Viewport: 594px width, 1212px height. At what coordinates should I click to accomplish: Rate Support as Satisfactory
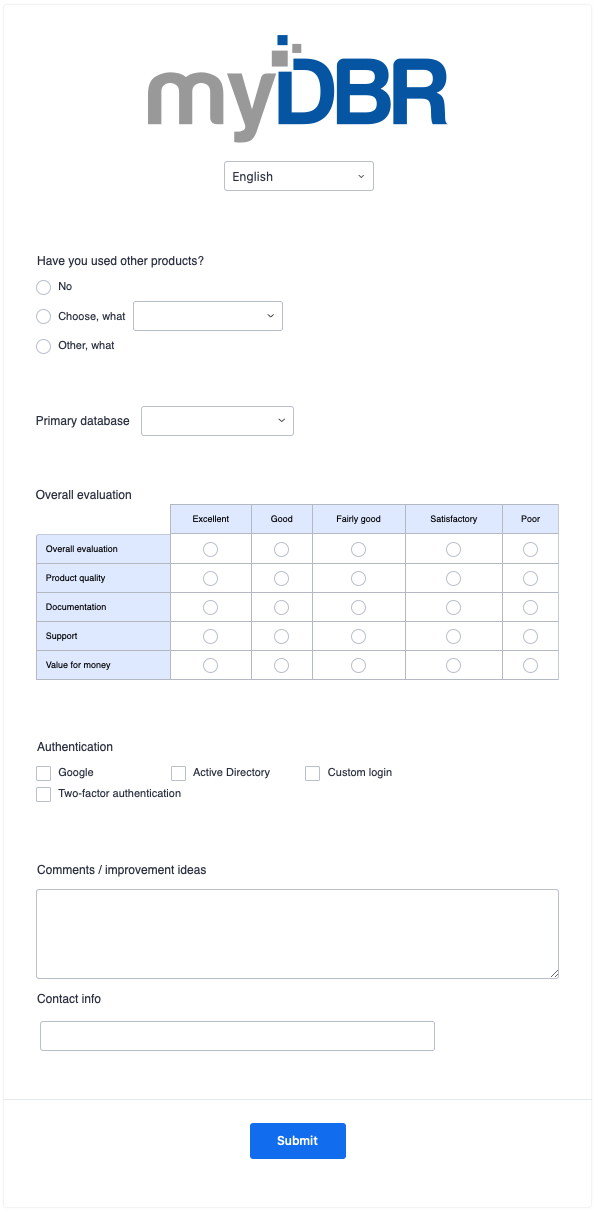(453, 636)
